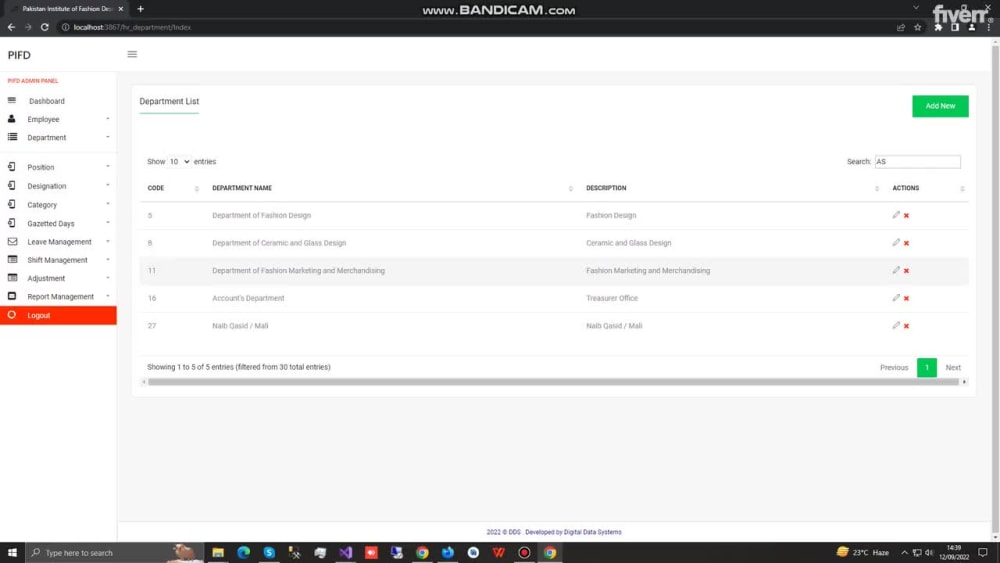This screenshot has width=1000, height=563.
Task: Edit Fashion Marketing and Merchandising department
Action: pyautogui.click(x=896, y=270)
